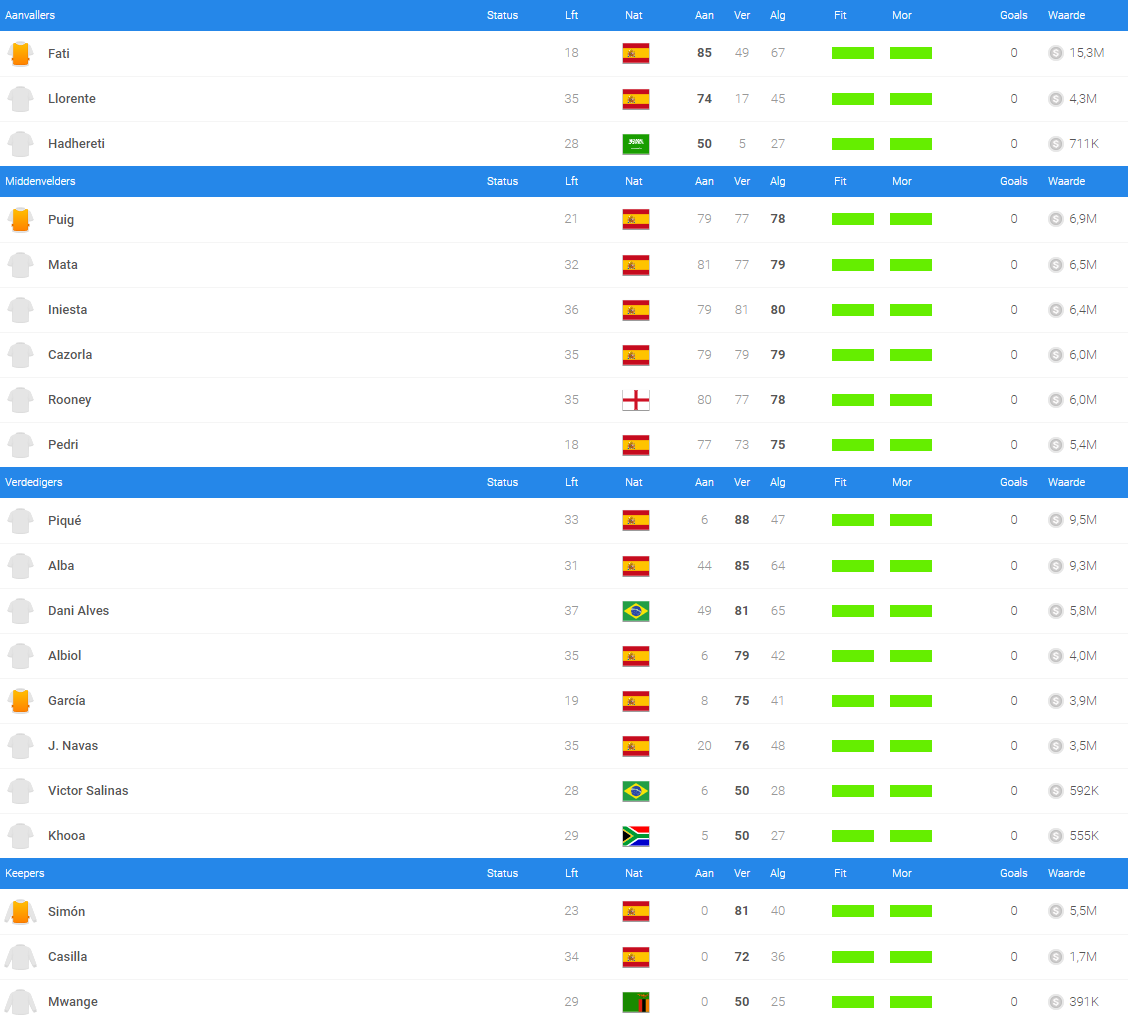Click the orange shirt icon beside Fati
This screenshot has height=1017, width=1128.
coord(21,53)
